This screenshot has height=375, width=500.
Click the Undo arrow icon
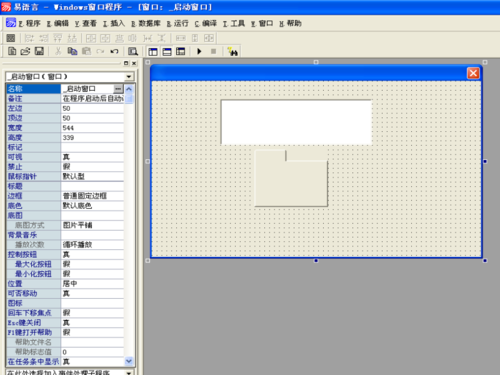coord(114,51)
